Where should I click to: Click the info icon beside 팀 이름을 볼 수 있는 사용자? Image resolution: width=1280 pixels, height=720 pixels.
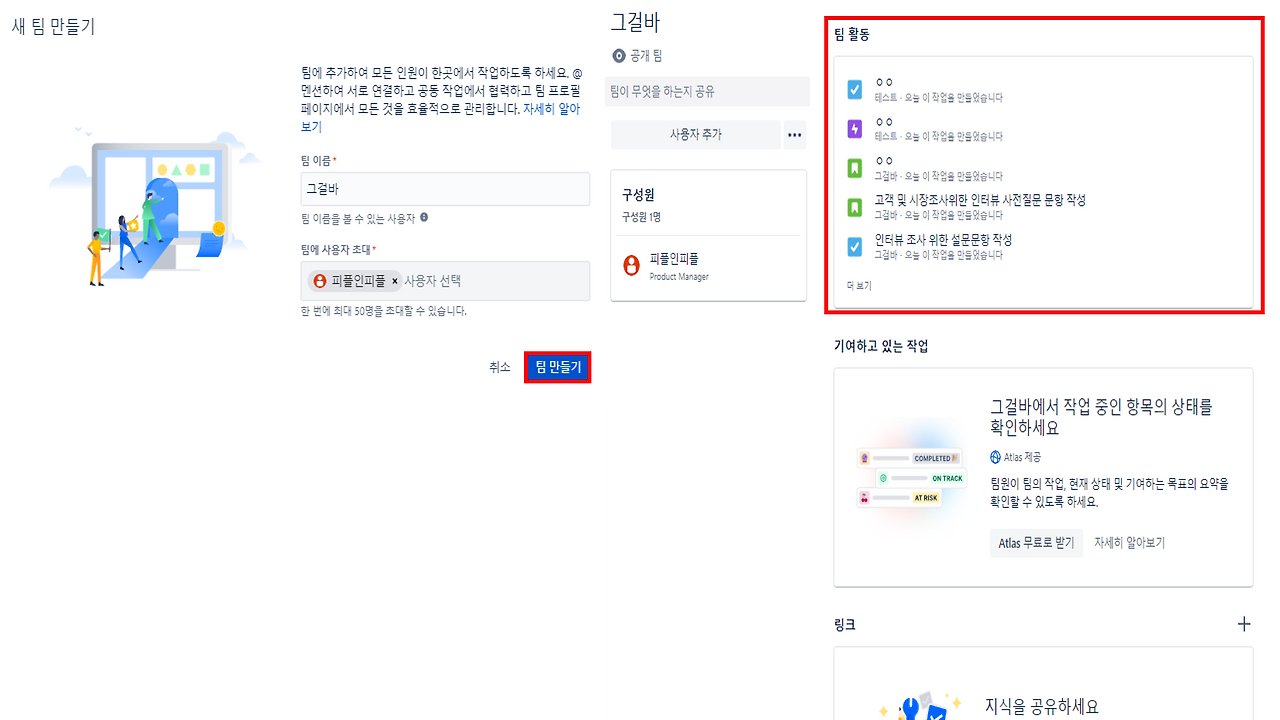(424, 217)
